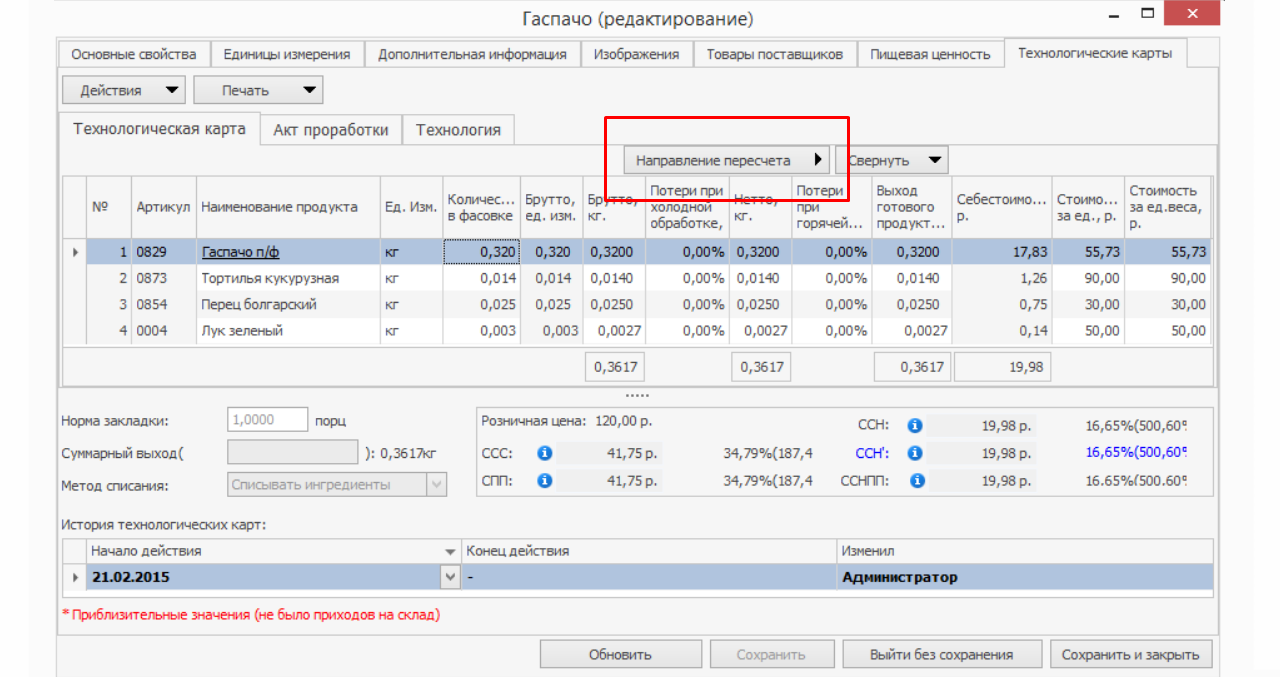1280x677 pixels.
Task: Maximize the Гаспачо editing window
Action: click(x=1150, y=15)
